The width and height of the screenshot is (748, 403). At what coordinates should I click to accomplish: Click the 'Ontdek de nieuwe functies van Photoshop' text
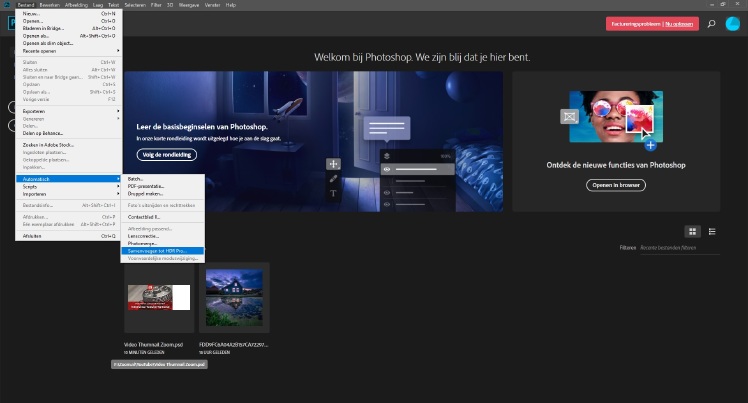(616, 165)
